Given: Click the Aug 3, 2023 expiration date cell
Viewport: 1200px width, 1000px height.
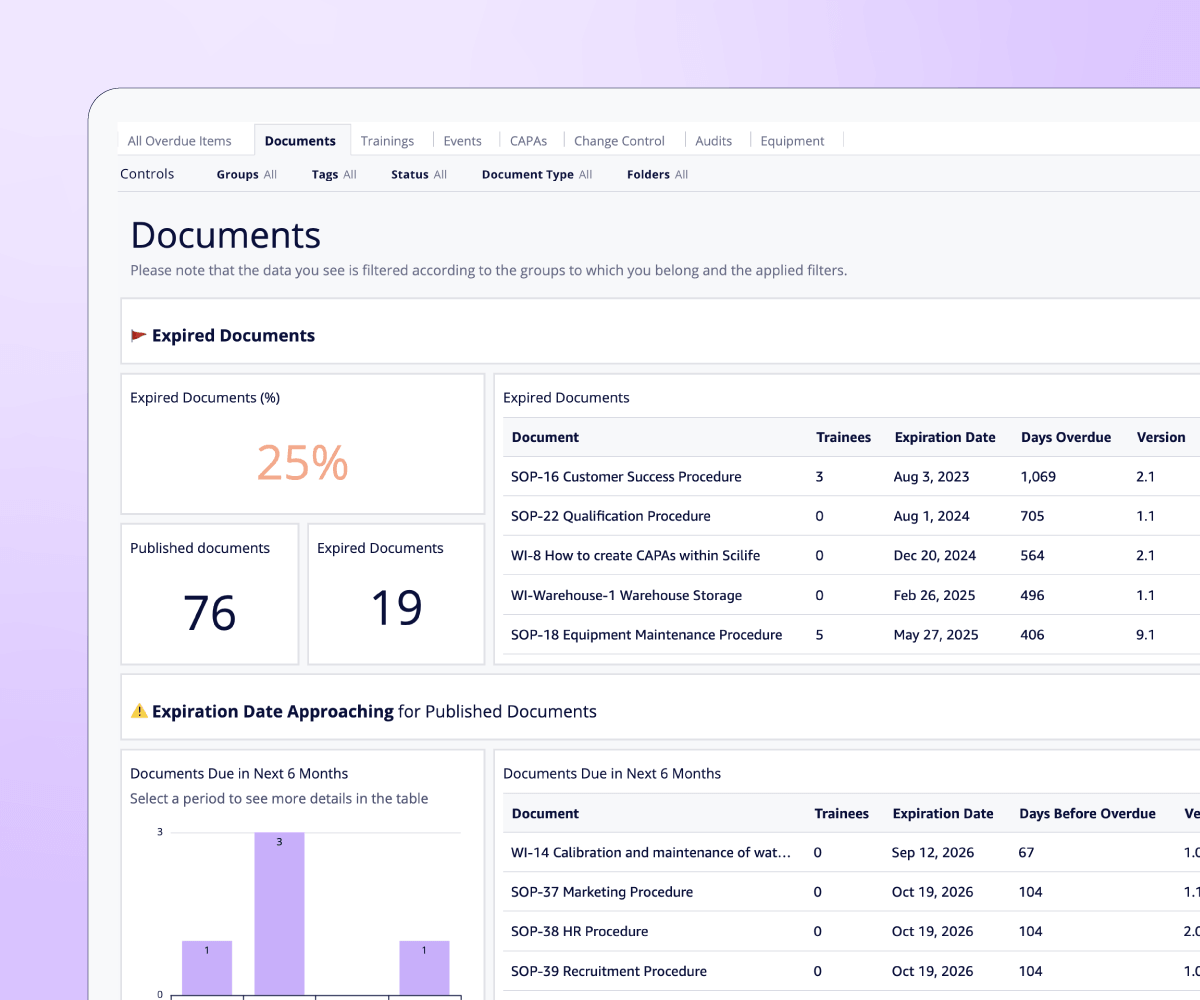Looking at the screenshot, I should (x=931, y=477).
